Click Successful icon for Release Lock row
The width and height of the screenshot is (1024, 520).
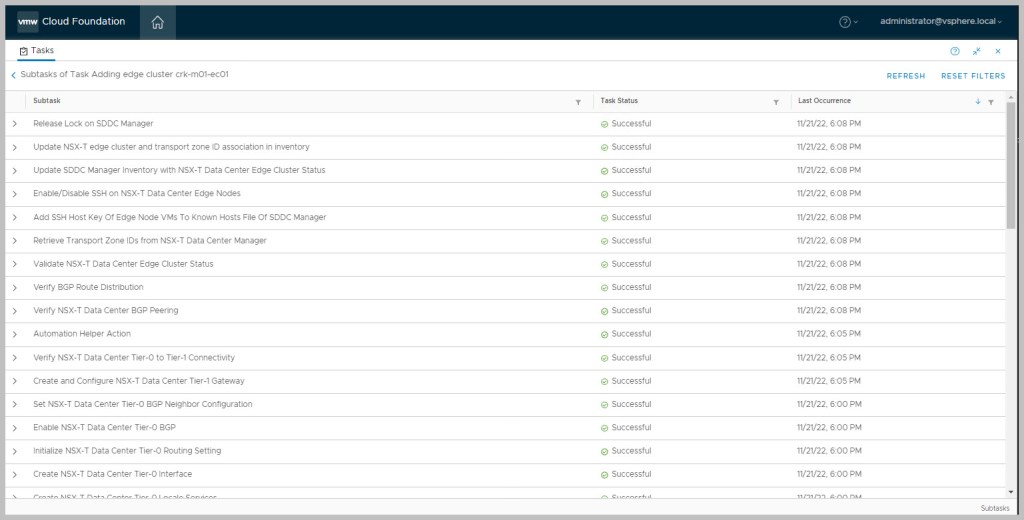tap(604, 124)
